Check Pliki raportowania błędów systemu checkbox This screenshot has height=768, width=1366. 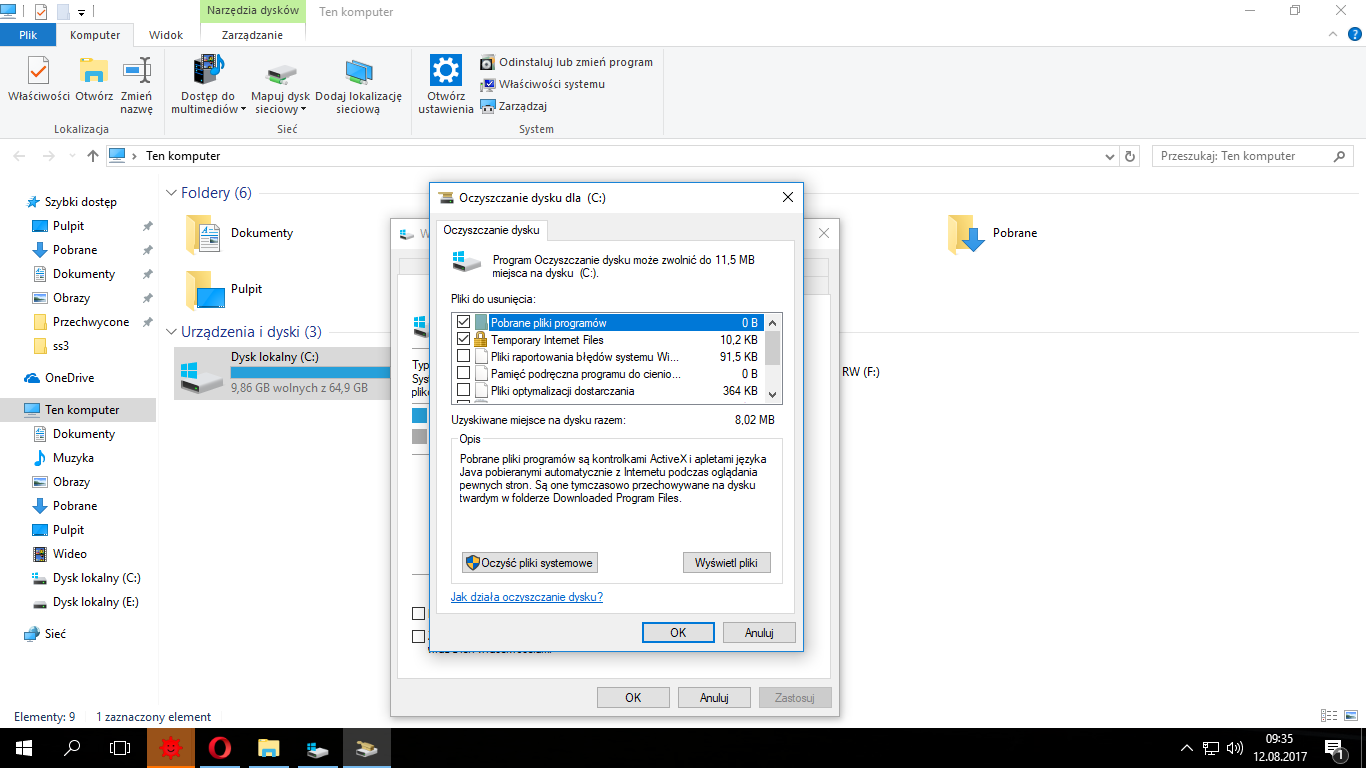coord(463,357)
